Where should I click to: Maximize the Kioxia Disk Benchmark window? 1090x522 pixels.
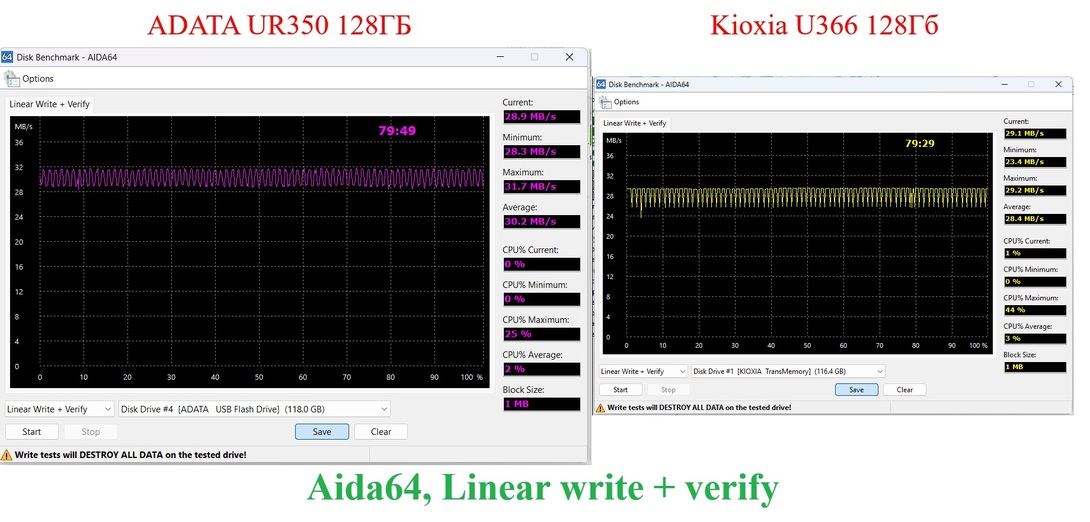(x=1031, y=84)
